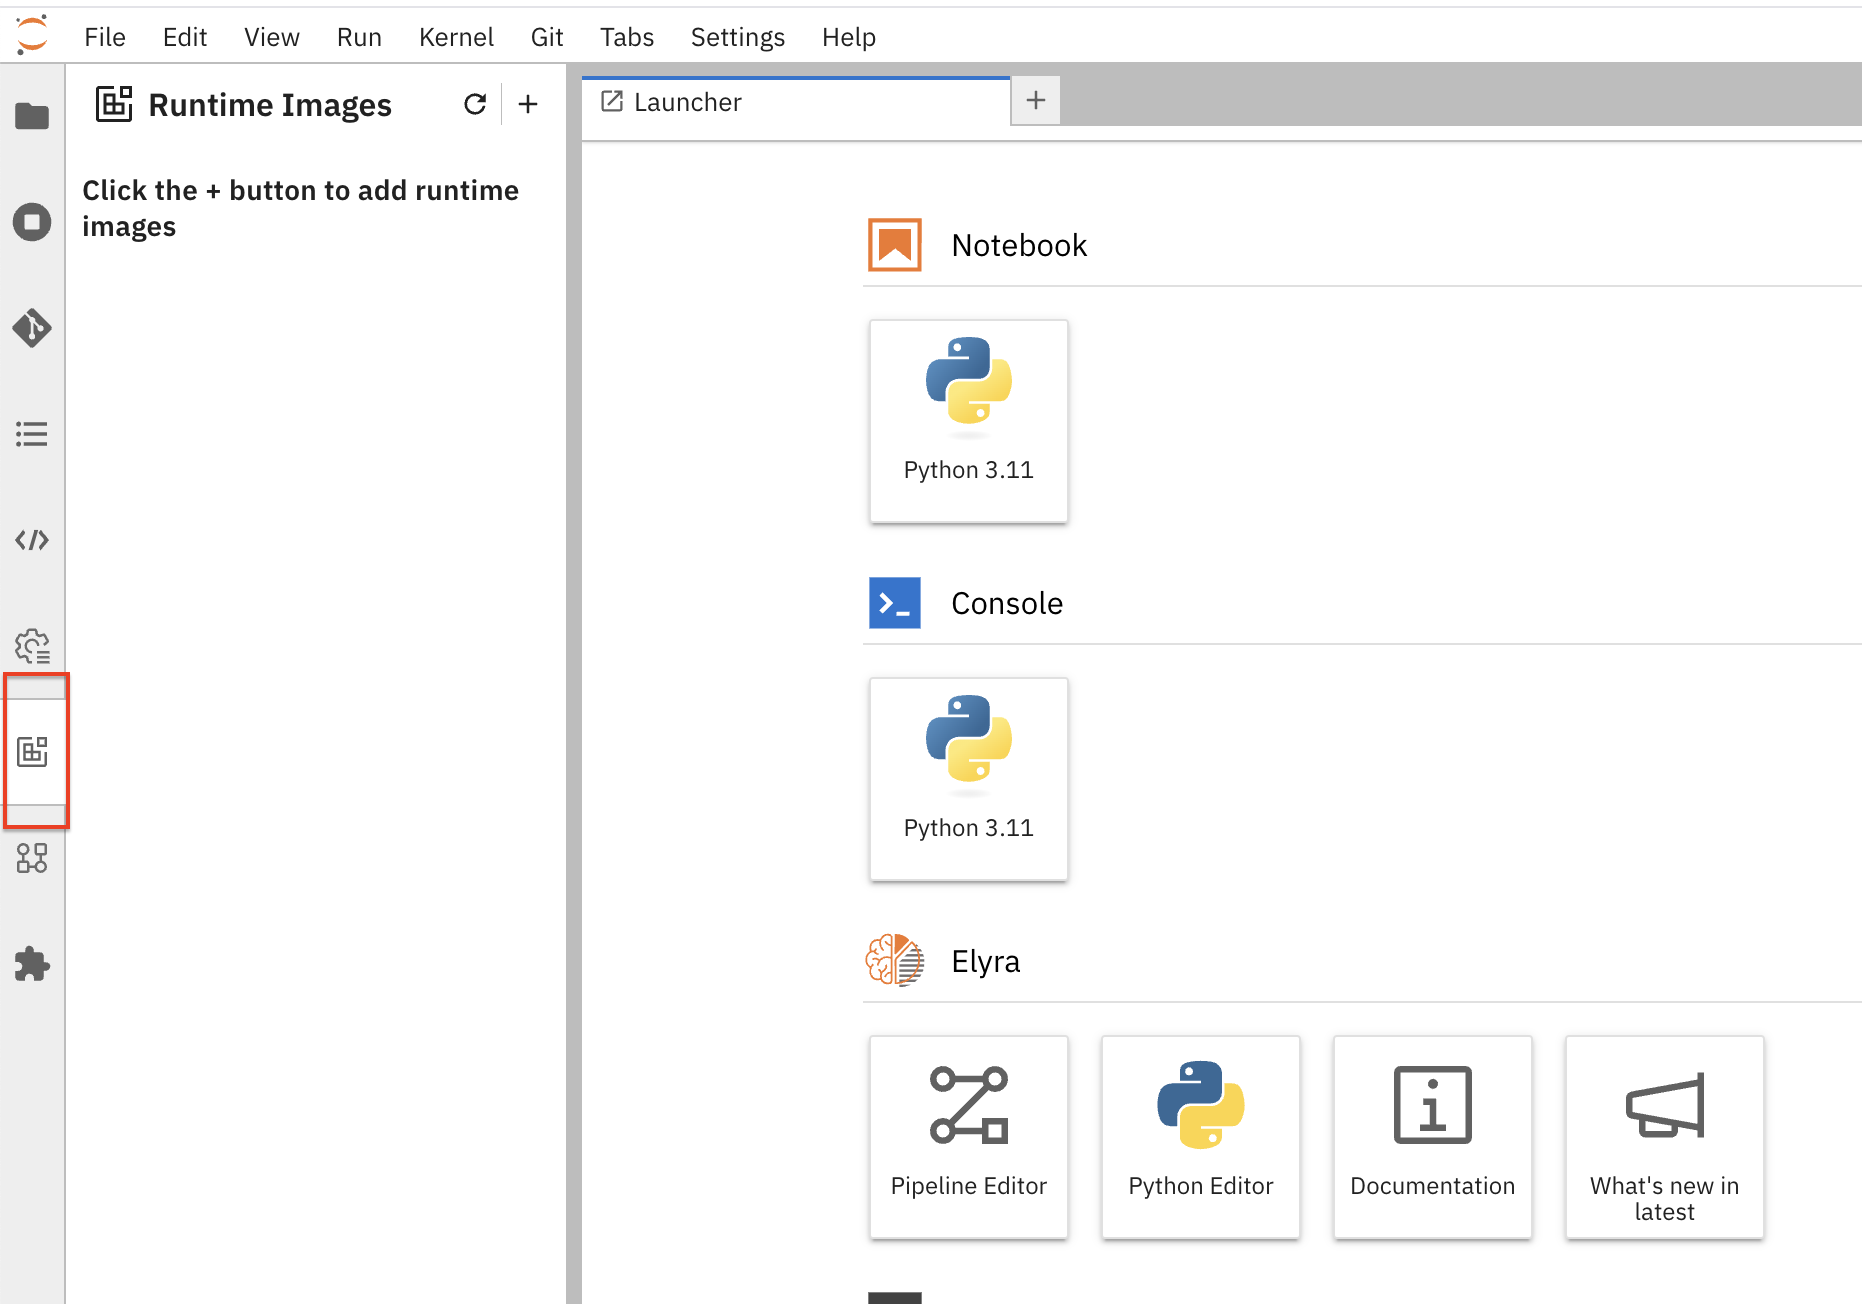Image resolution: width=1862 pixels, height=1304 pixels.
Task: Open the Extension Manager puzzle icon
Action: coord(32,964)
